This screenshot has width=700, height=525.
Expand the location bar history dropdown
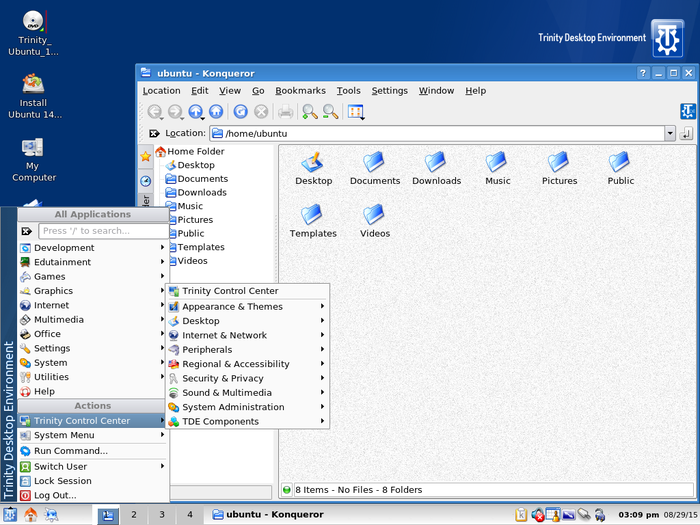[x=670, y=133]
